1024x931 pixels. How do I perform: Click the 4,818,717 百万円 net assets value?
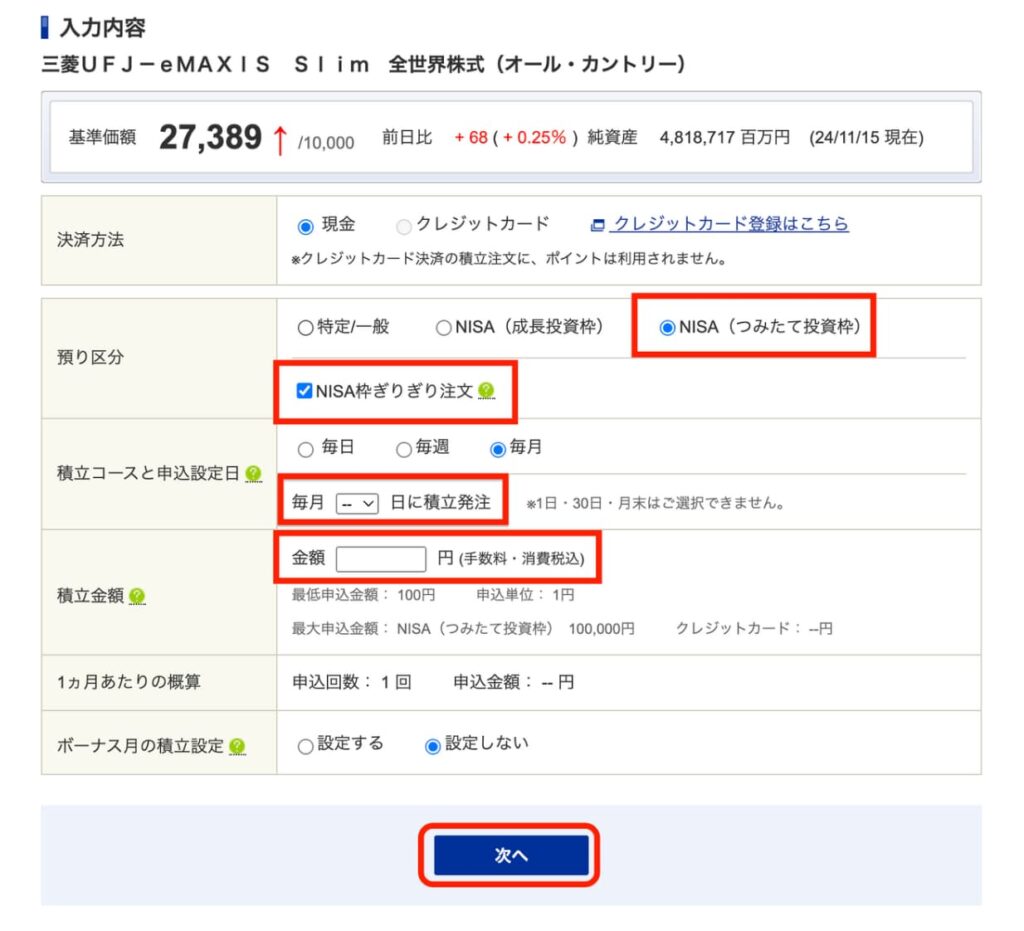pos(724,137)
